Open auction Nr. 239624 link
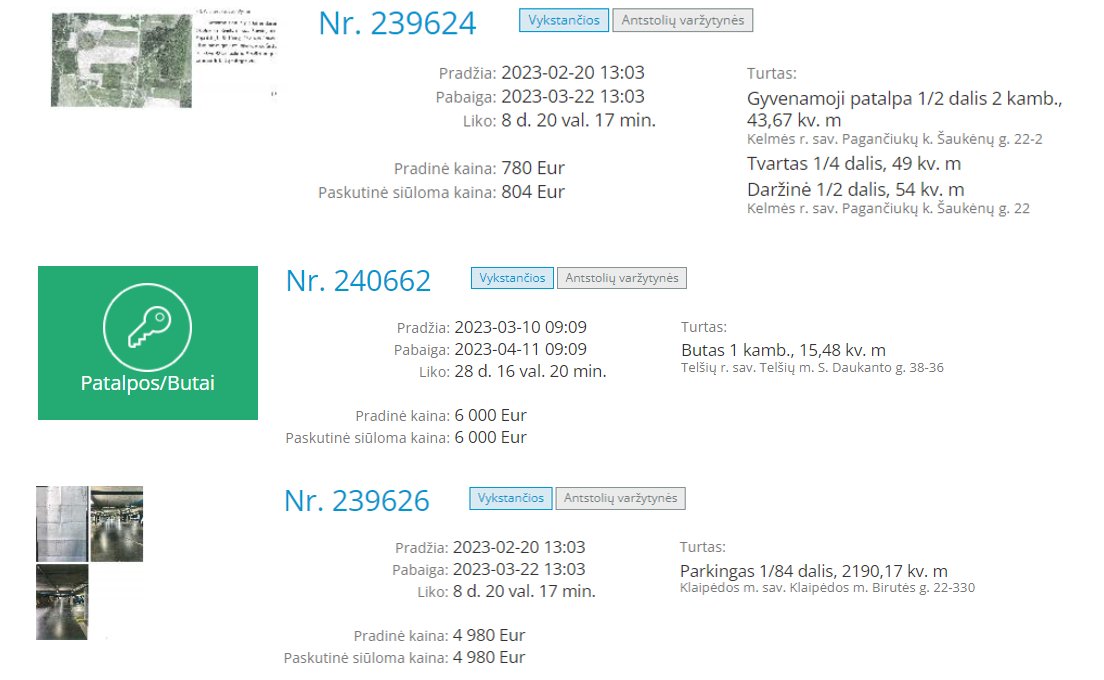This screenshot has height=680, width=1104. tap(397, 23)
